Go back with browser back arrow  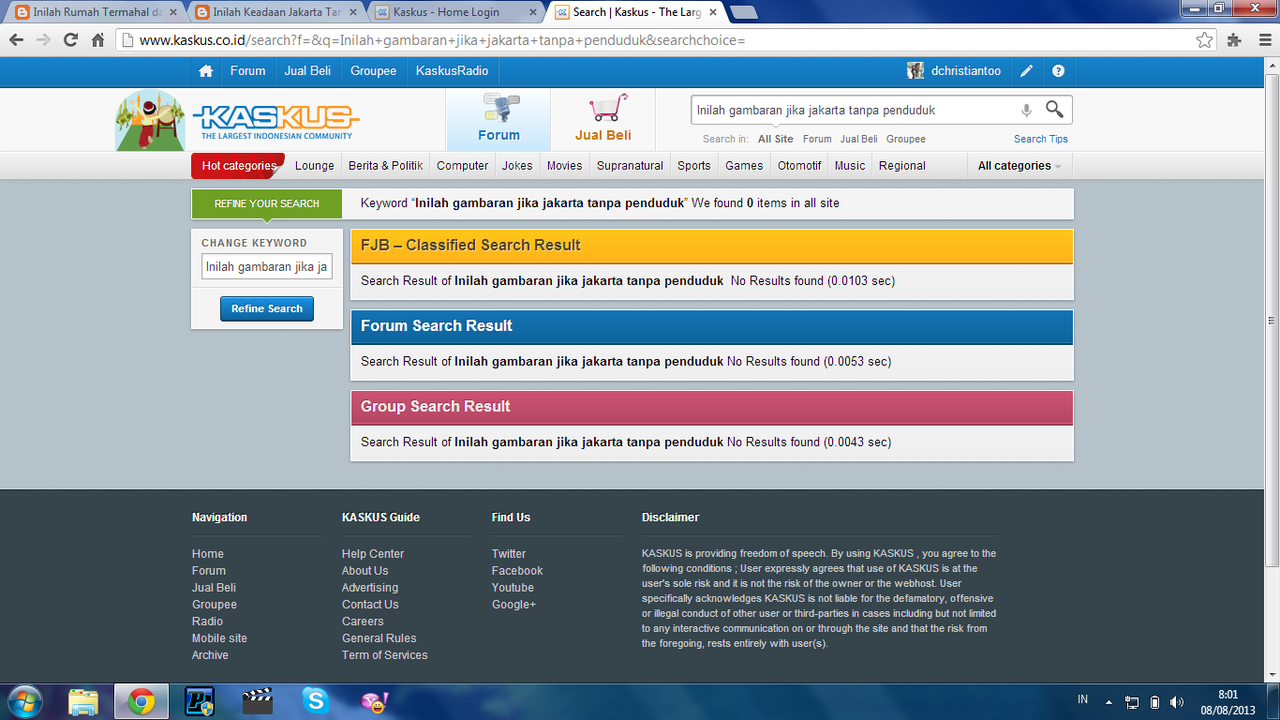pyautogui.click(x=16, y=40)
